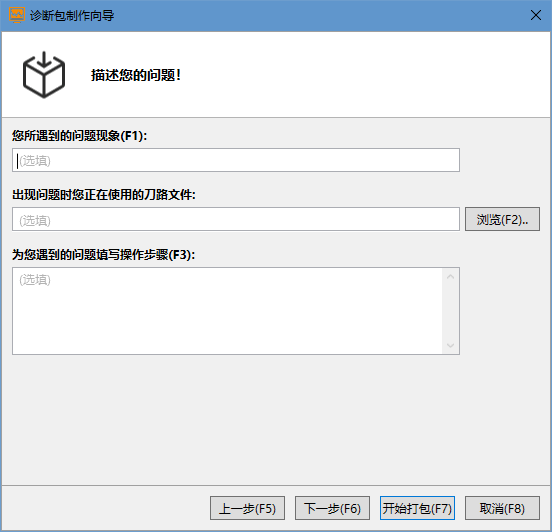
Task: Click the 您所遇到的问题现象(F1) label
Action: pyautogui.click(x=80, y=136)
